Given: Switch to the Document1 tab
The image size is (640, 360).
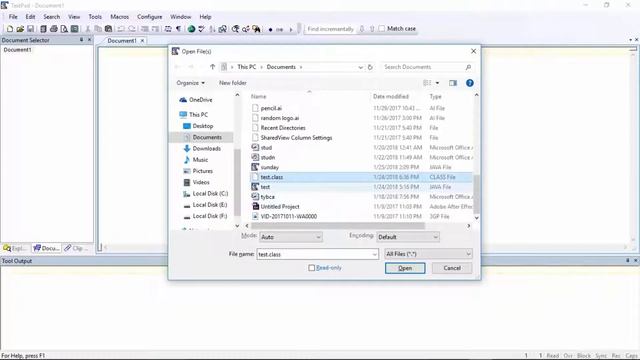Looking at the screenshot, I should [x=122, y=41].
